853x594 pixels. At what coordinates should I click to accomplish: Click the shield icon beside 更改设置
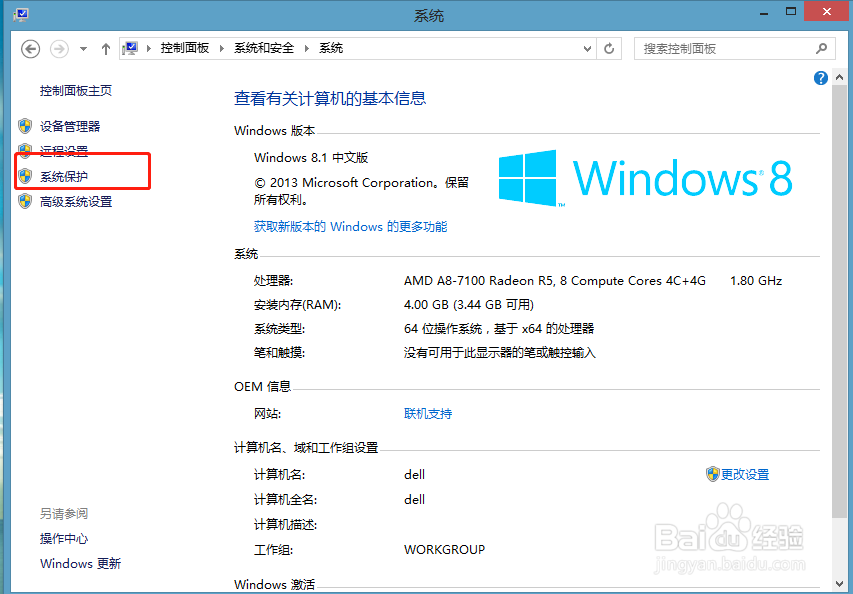click(x=712, y=474)
